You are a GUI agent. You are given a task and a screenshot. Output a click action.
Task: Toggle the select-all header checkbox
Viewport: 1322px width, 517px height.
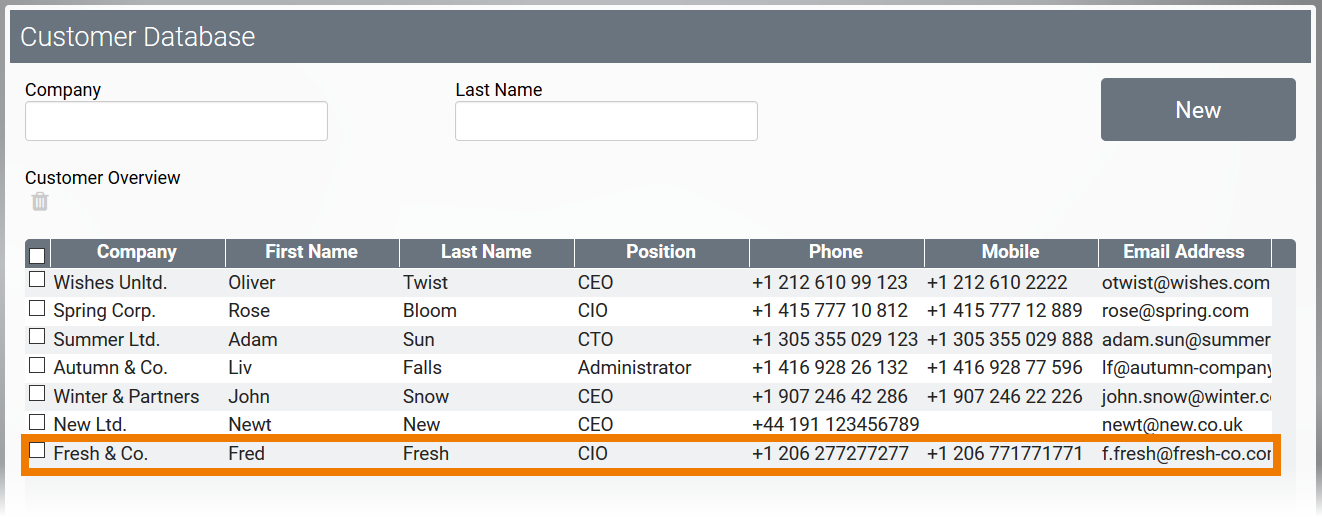tap(37, 254)
